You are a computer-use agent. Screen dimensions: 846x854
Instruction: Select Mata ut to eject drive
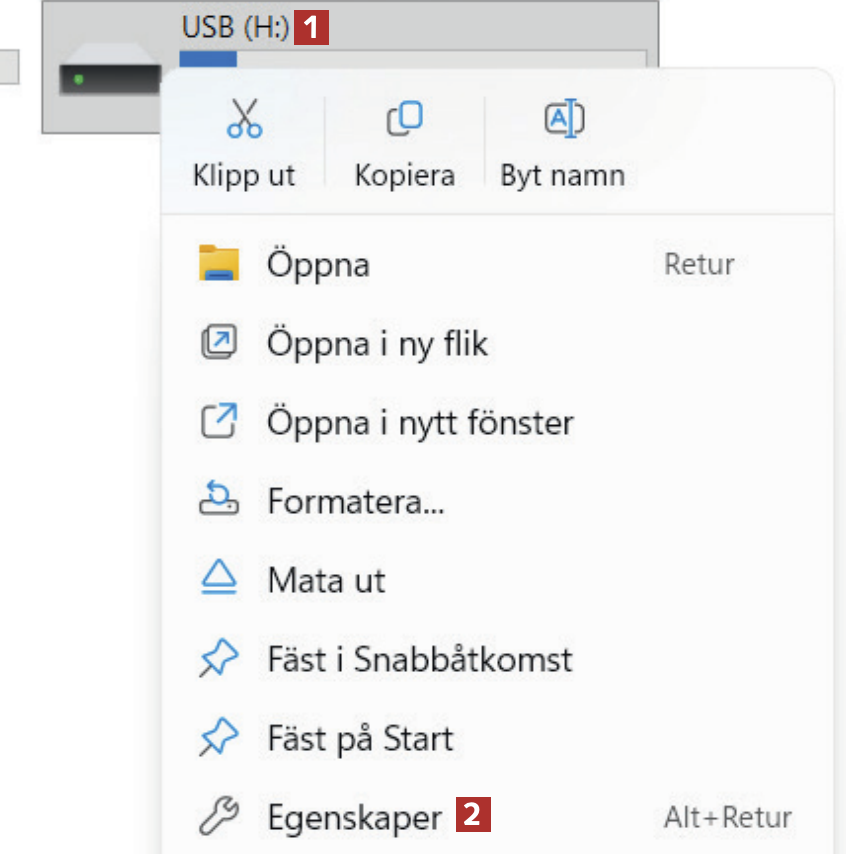[x=326, y=579]
